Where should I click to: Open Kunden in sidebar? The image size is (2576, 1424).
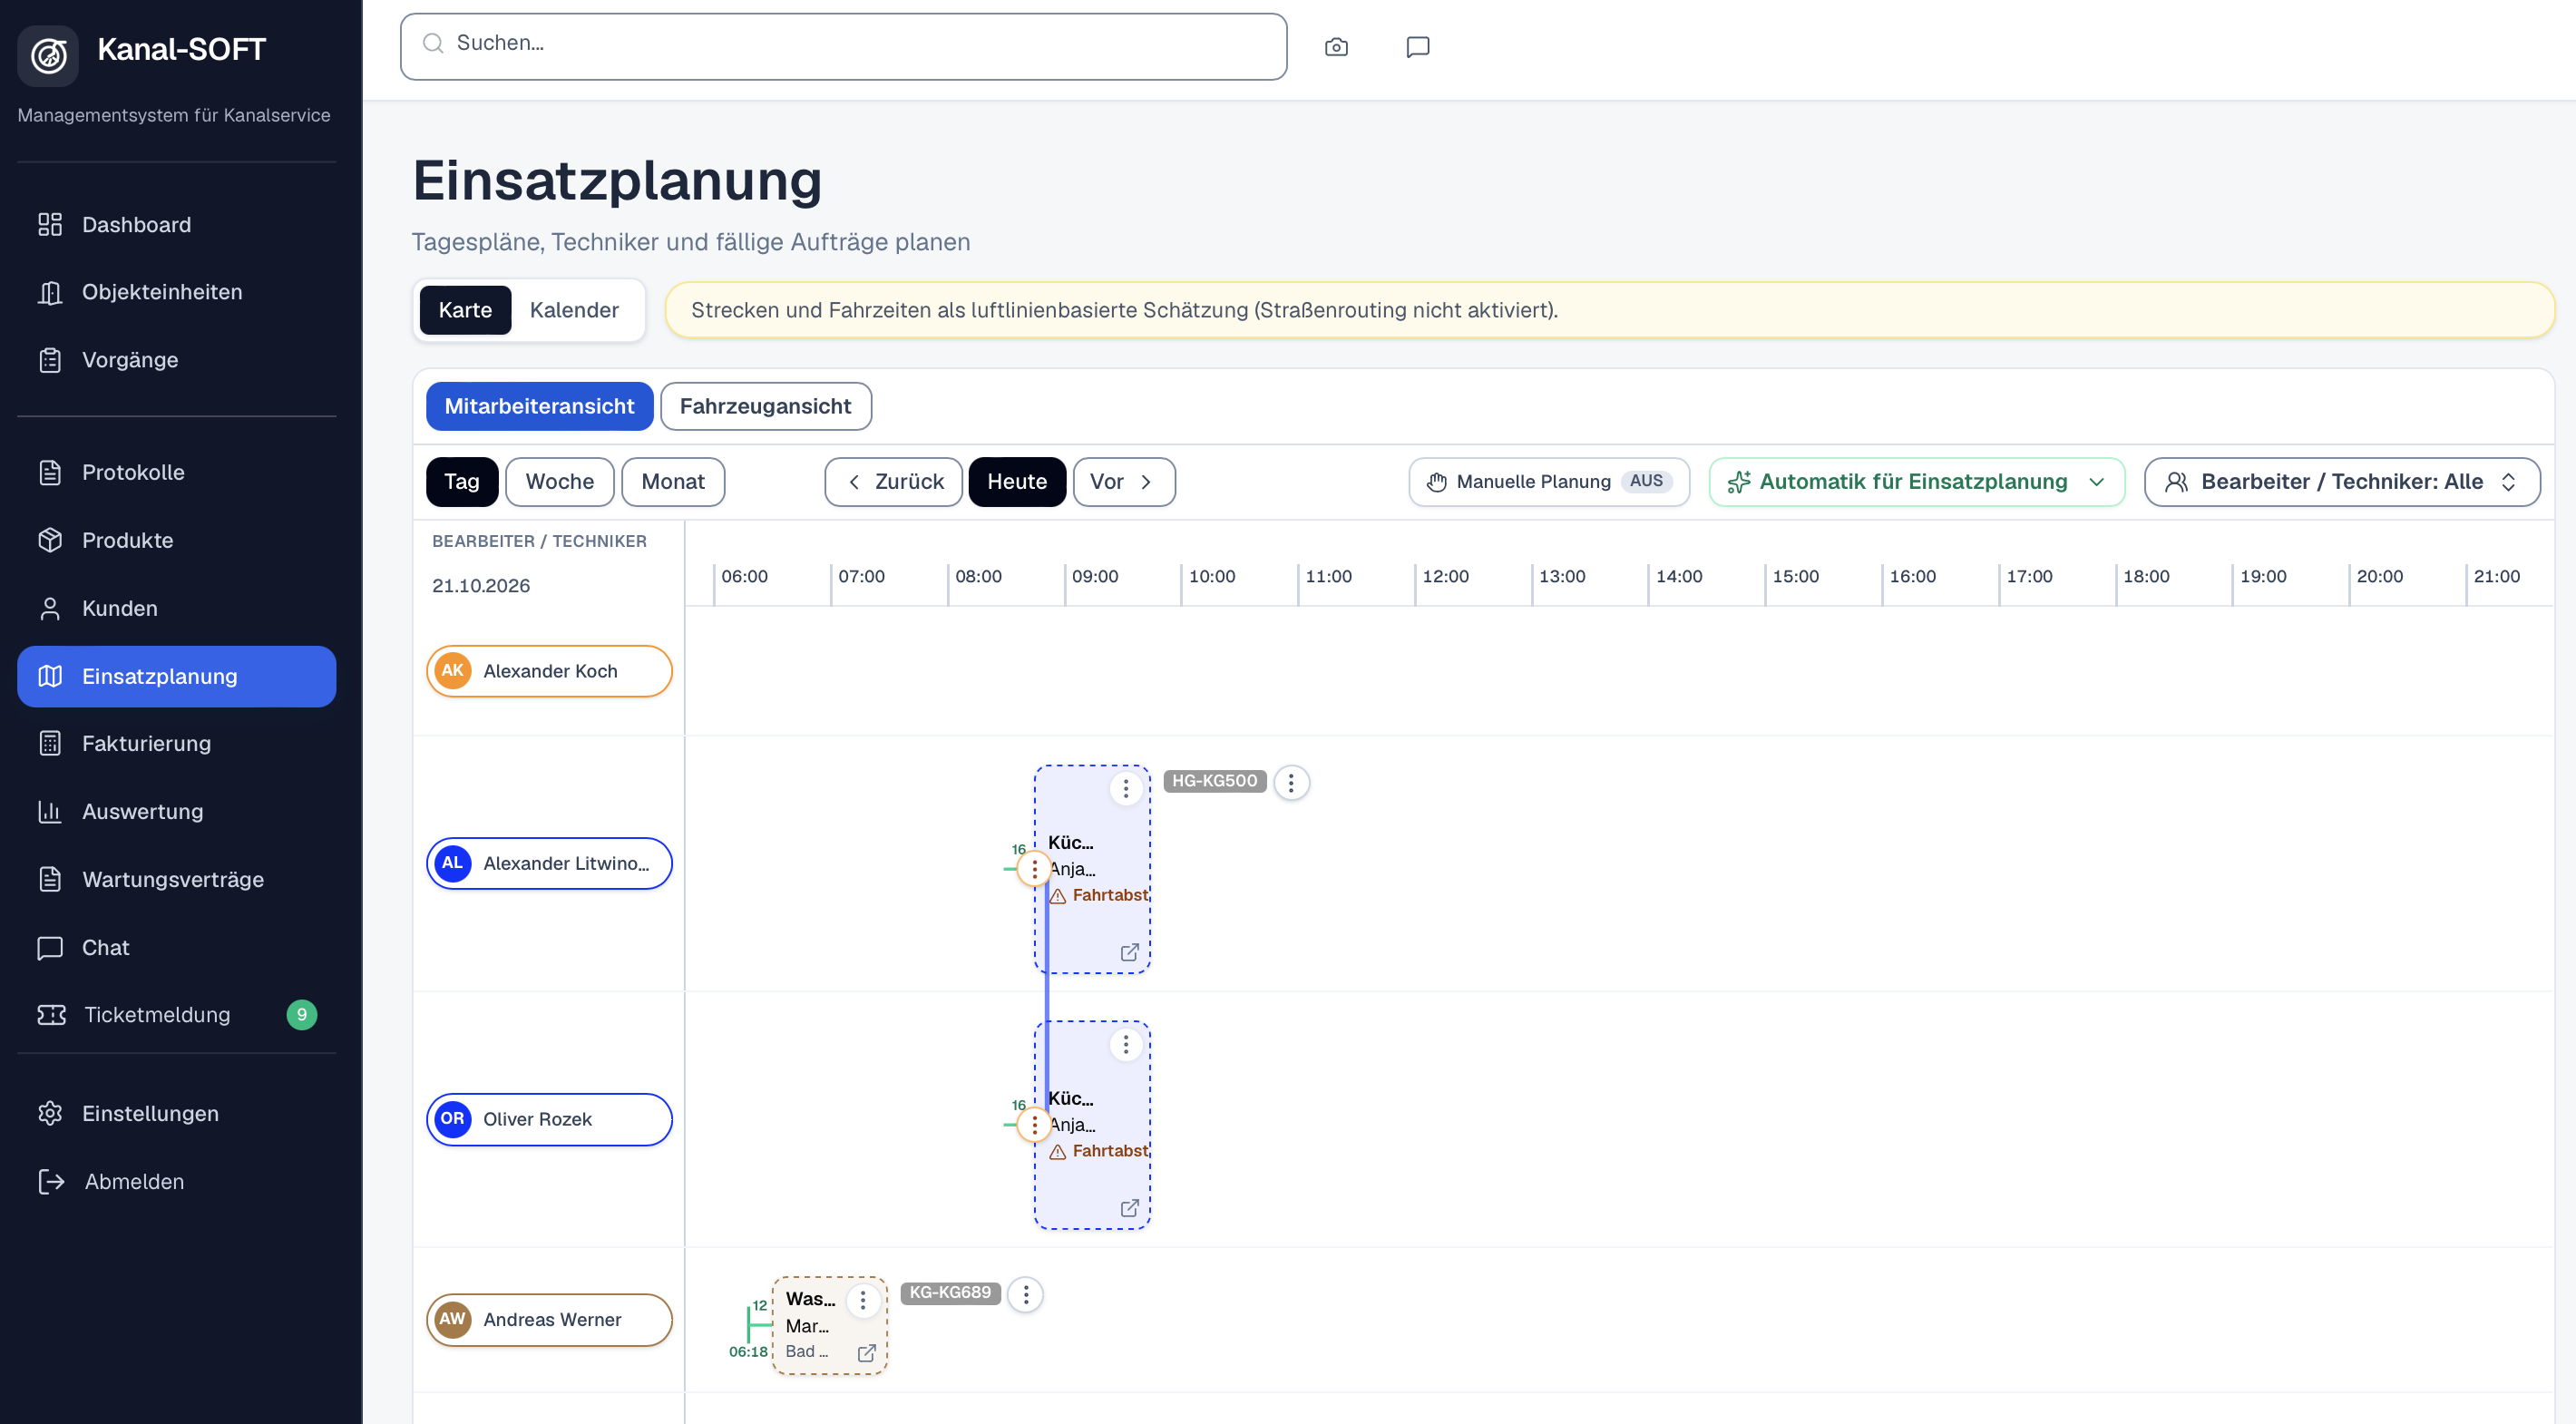pyautogui.click(x=177, y=608)
